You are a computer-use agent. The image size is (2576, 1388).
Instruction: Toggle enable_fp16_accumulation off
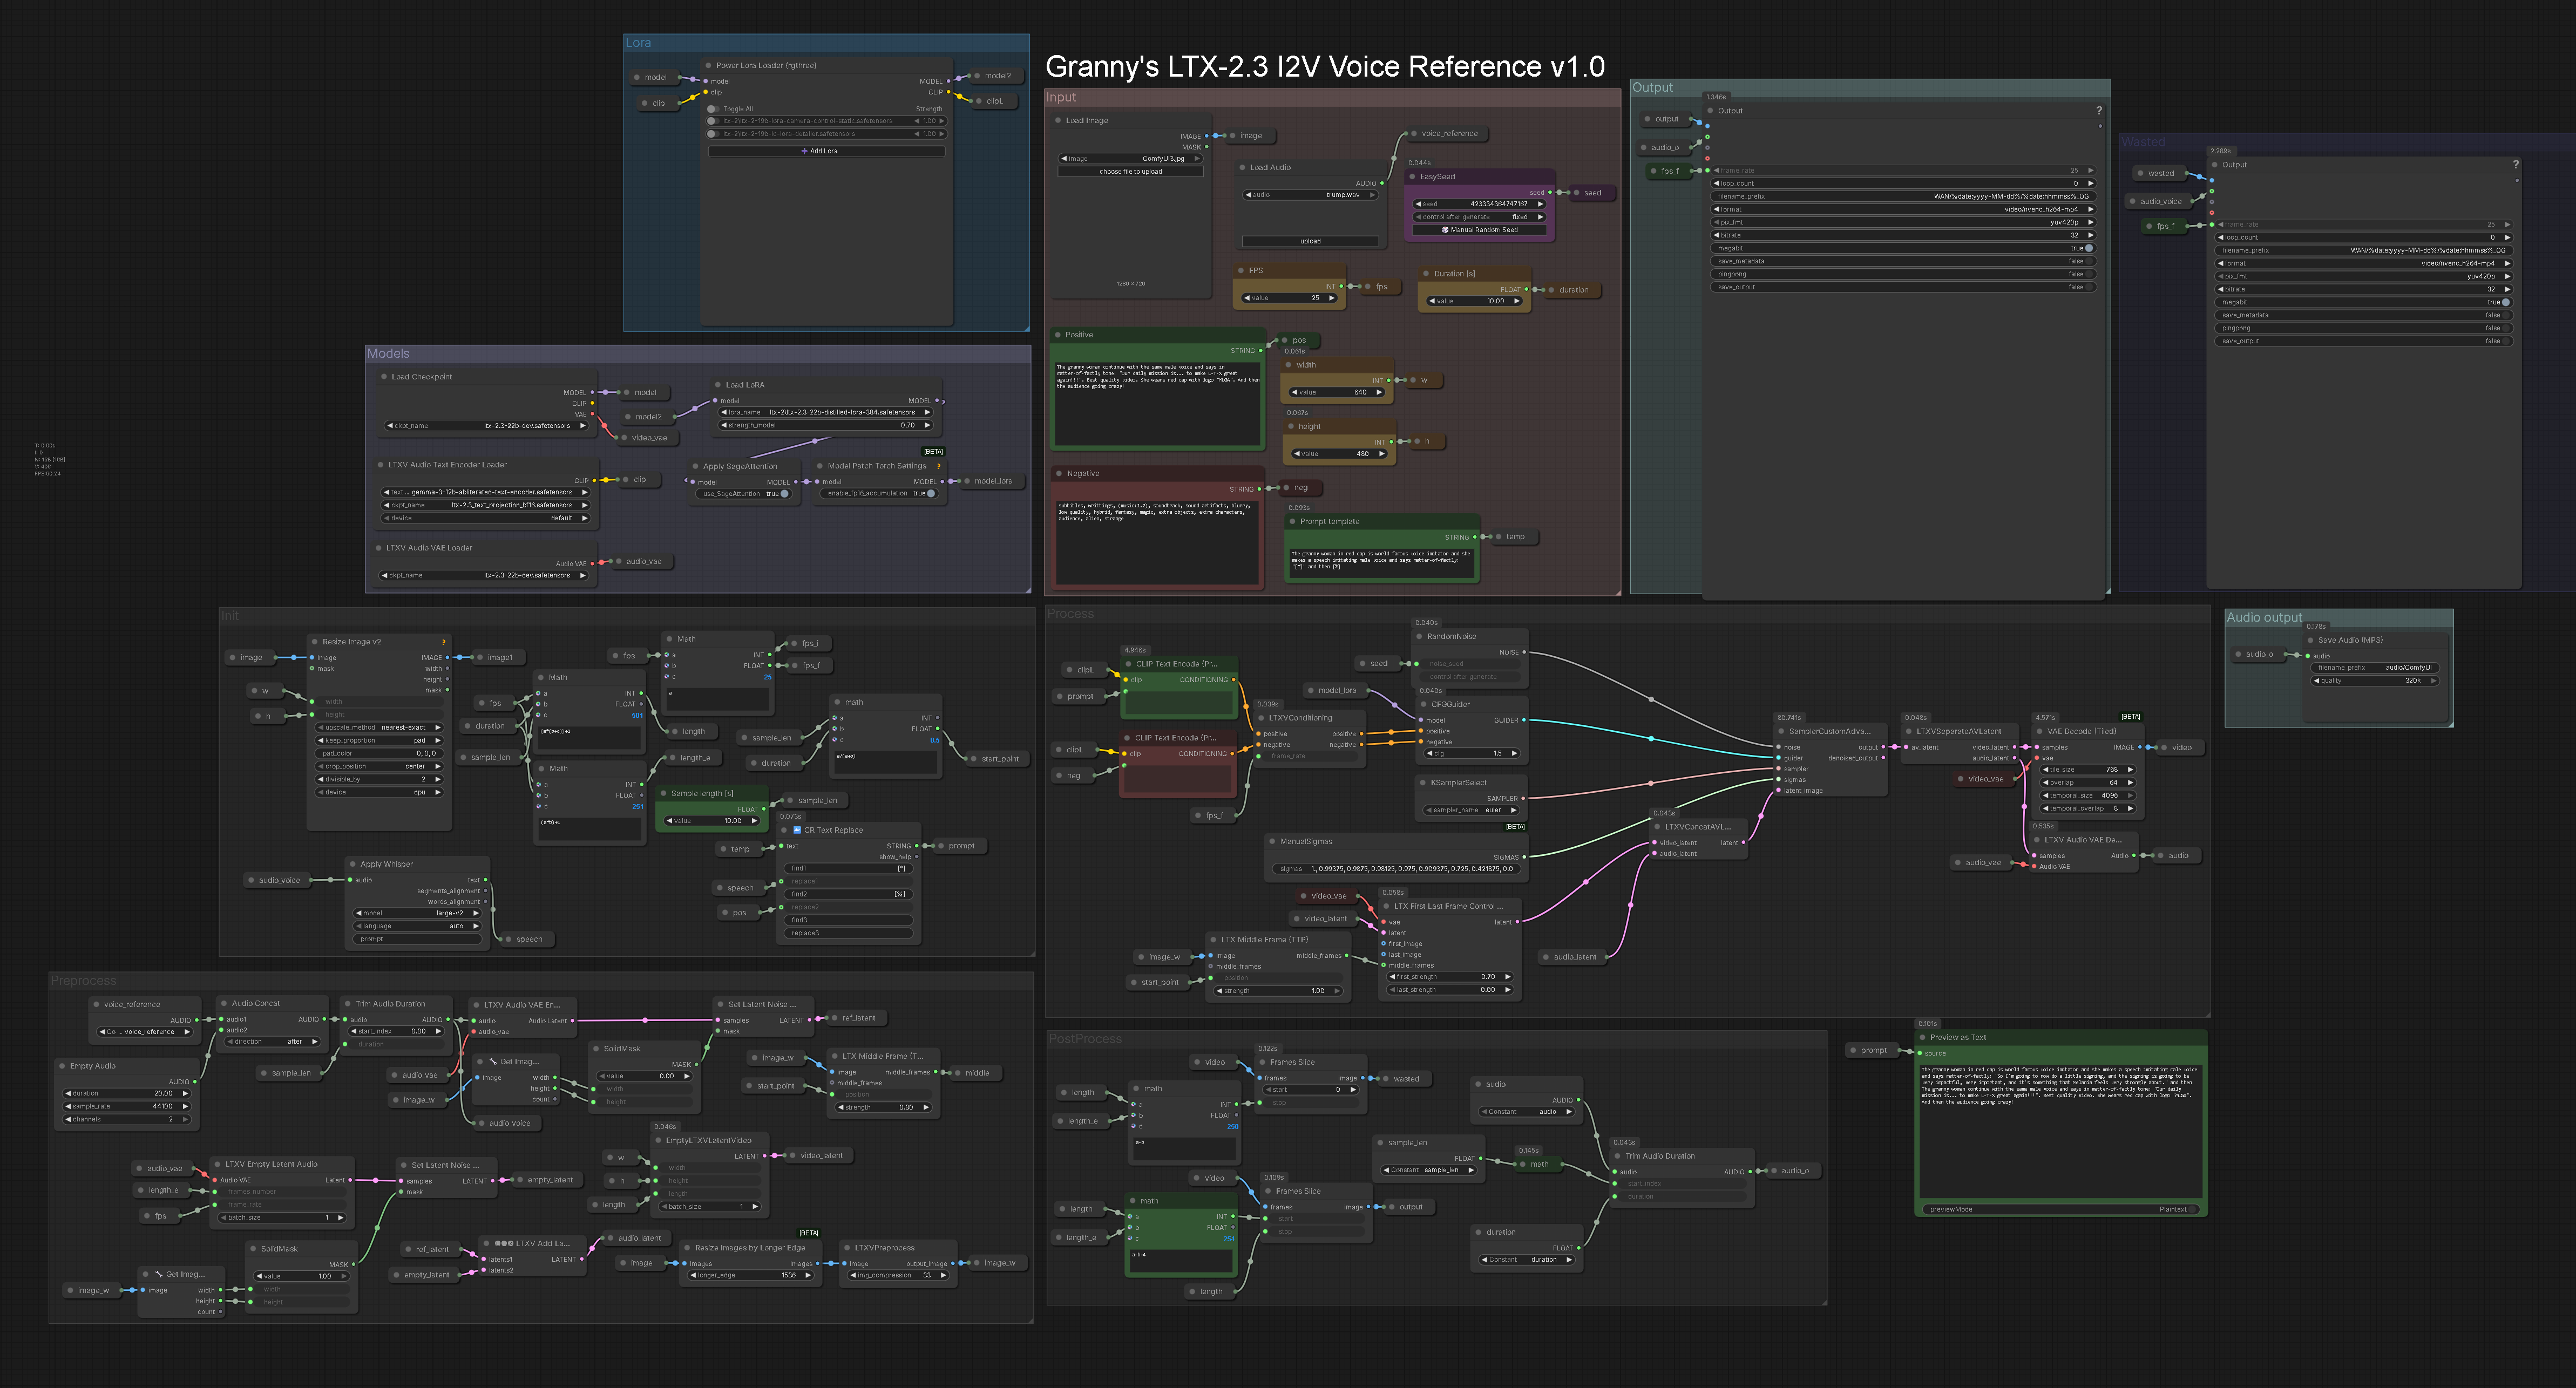pyautogui.click(x=931, y=493)
